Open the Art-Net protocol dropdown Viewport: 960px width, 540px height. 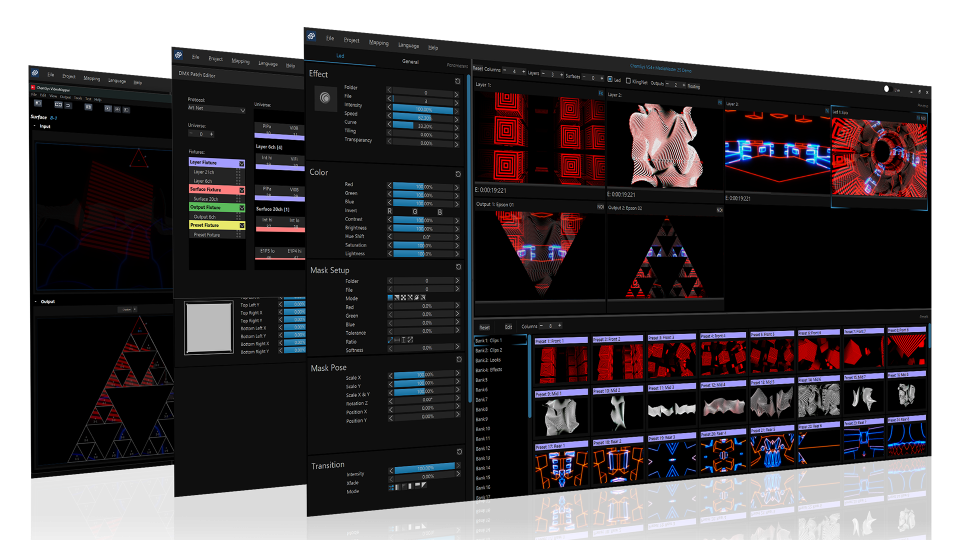pyautogui.click(x=216, y=109)
